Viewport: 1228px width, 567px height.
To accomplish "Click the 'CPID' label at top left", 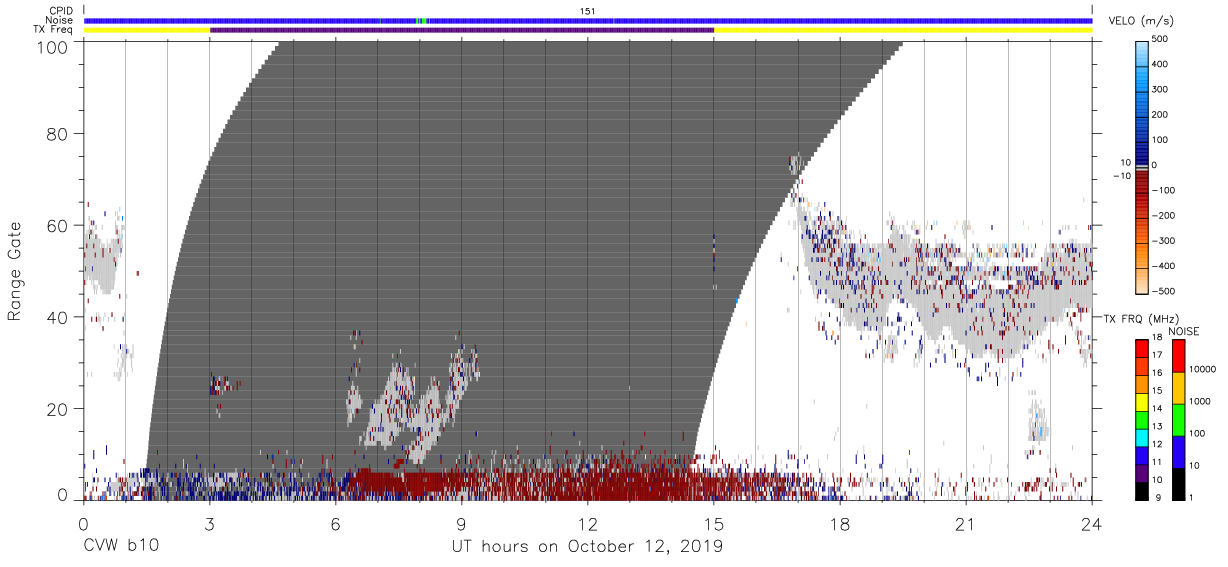I will (62, 11).
